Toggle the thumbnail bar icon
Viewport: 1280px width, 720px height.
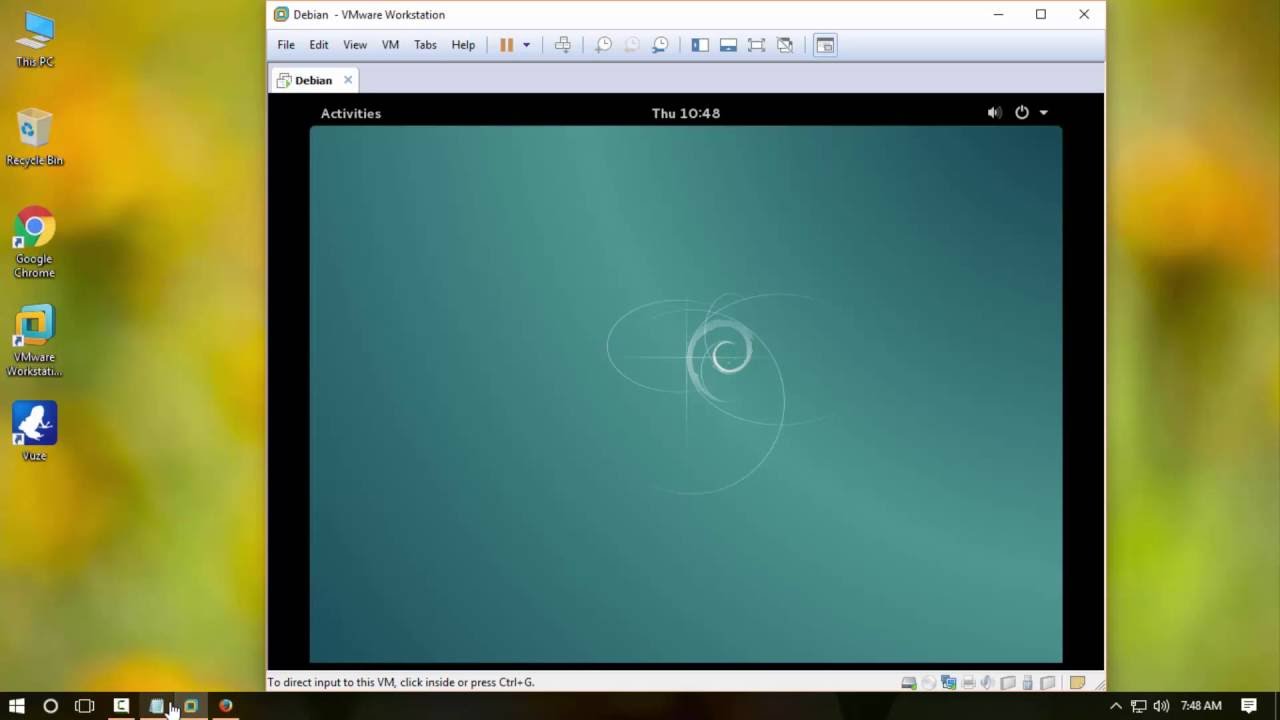728,45
